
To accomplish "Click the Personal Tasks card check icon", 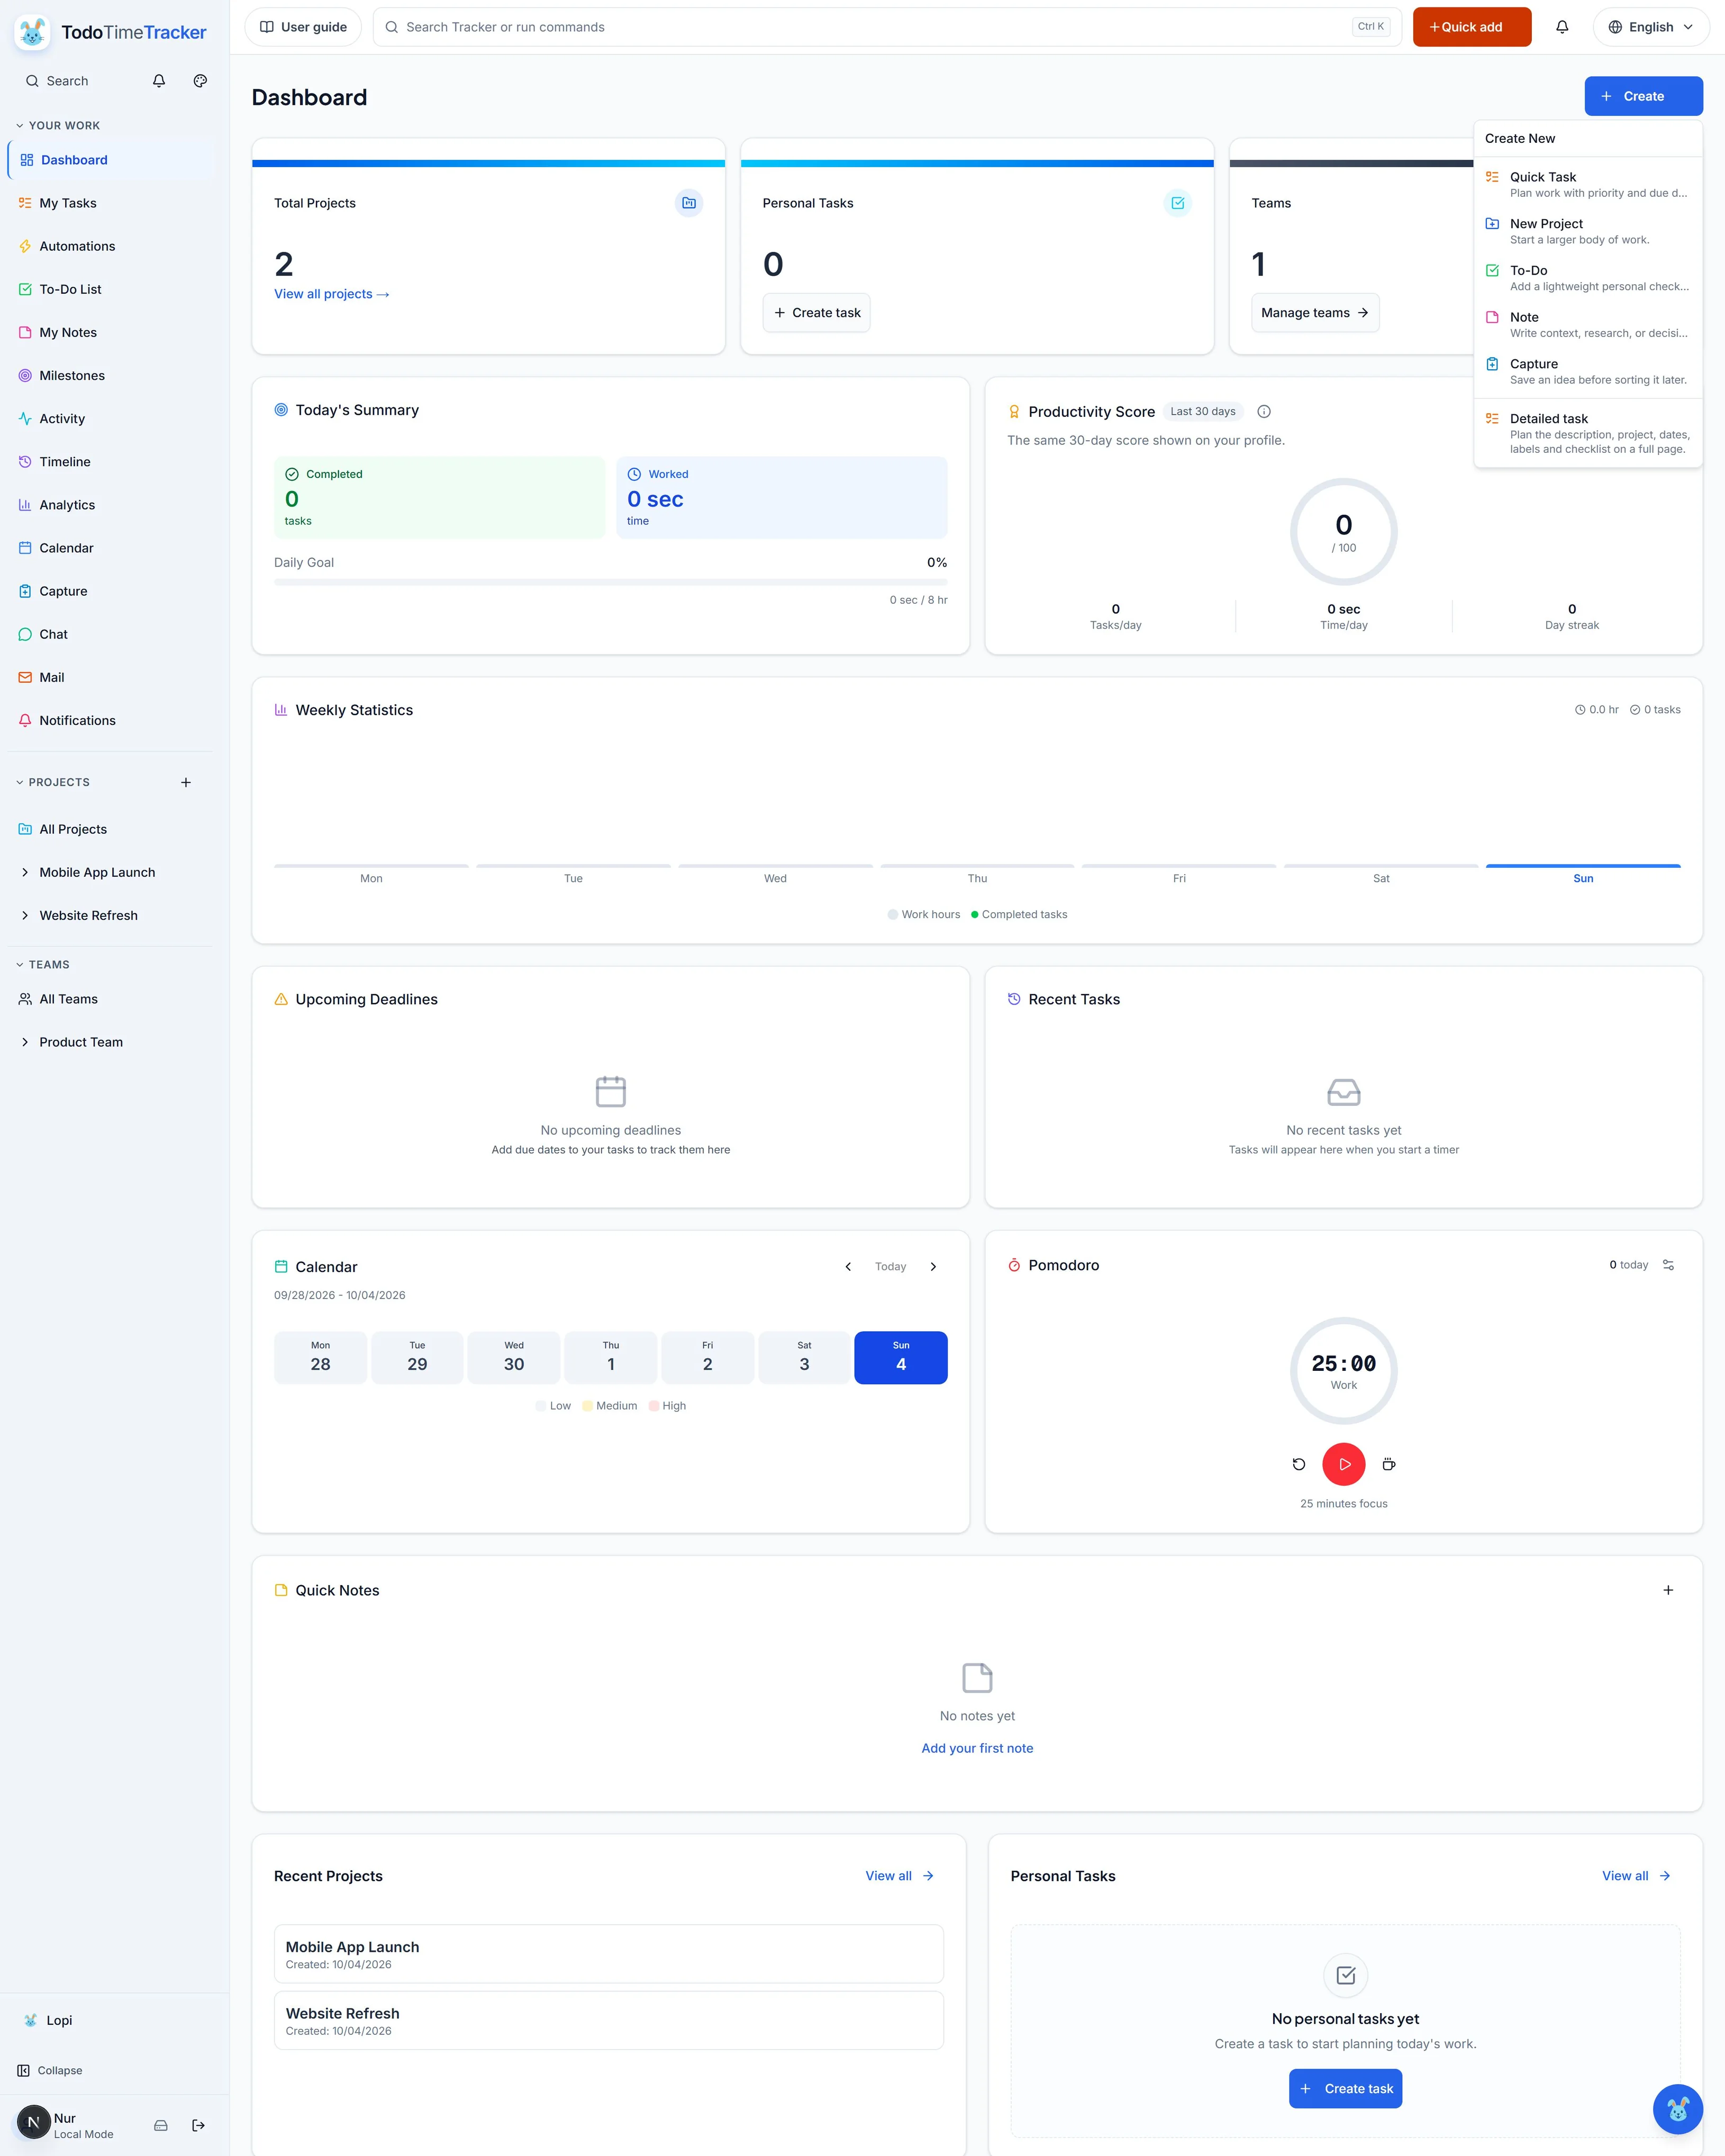I will [1178, 203].
